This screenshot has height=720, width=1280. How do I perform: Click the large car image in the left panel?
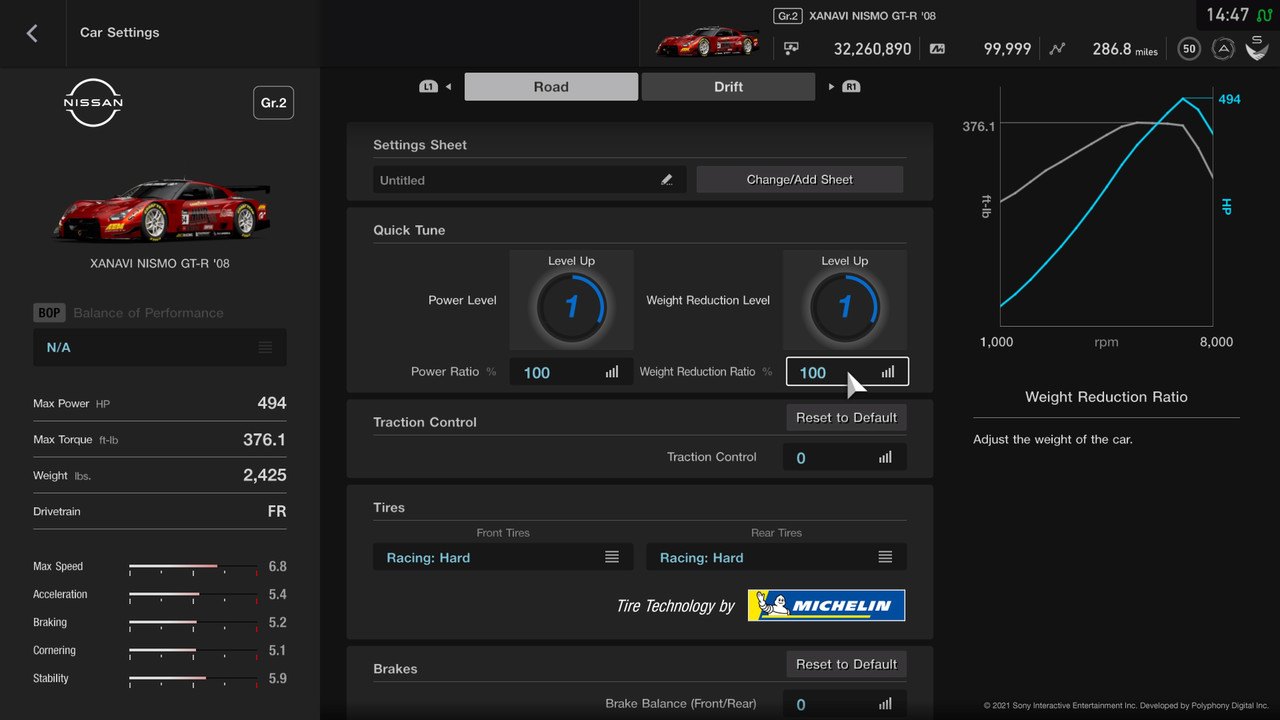click(x=161, y=209)
